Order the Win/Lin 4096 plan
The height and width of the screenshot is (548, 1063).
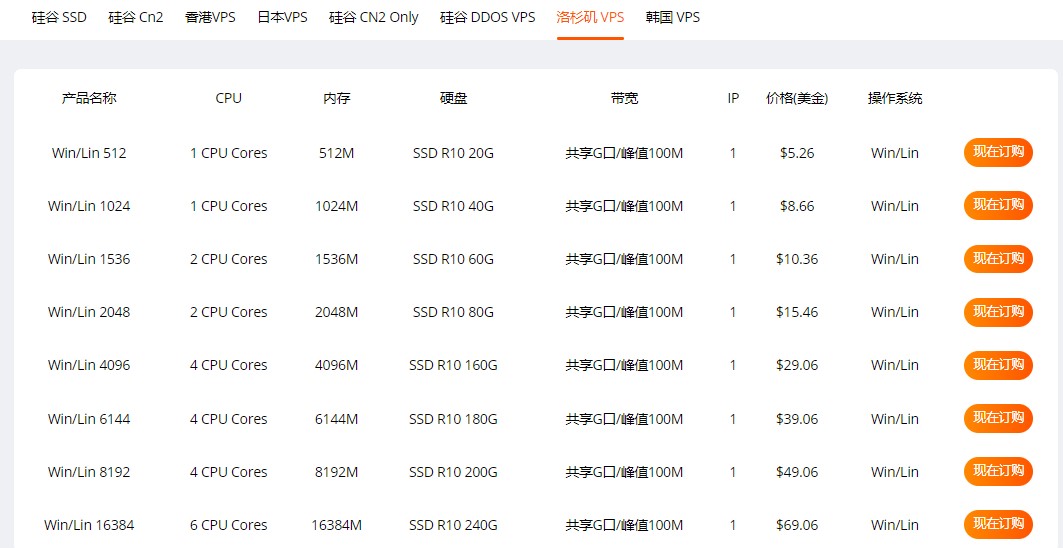[998, 365]
